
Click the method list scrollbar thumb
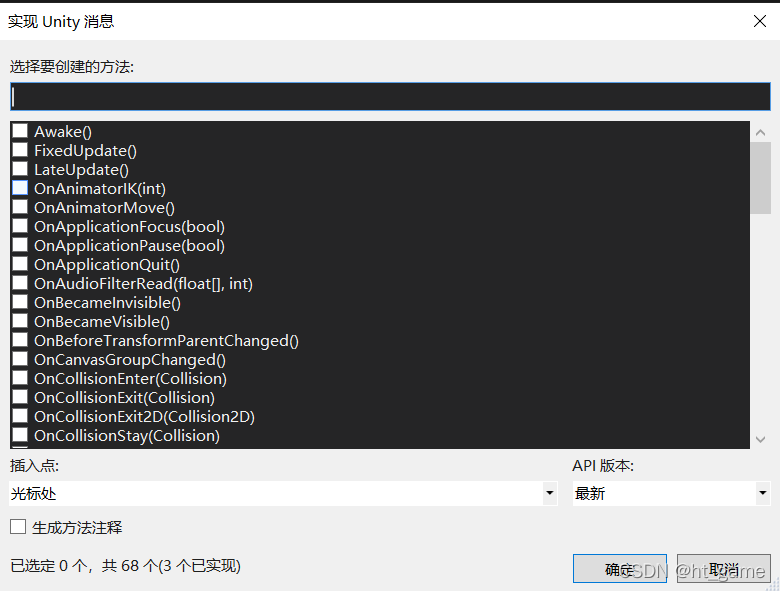click(x=760, y=178)
